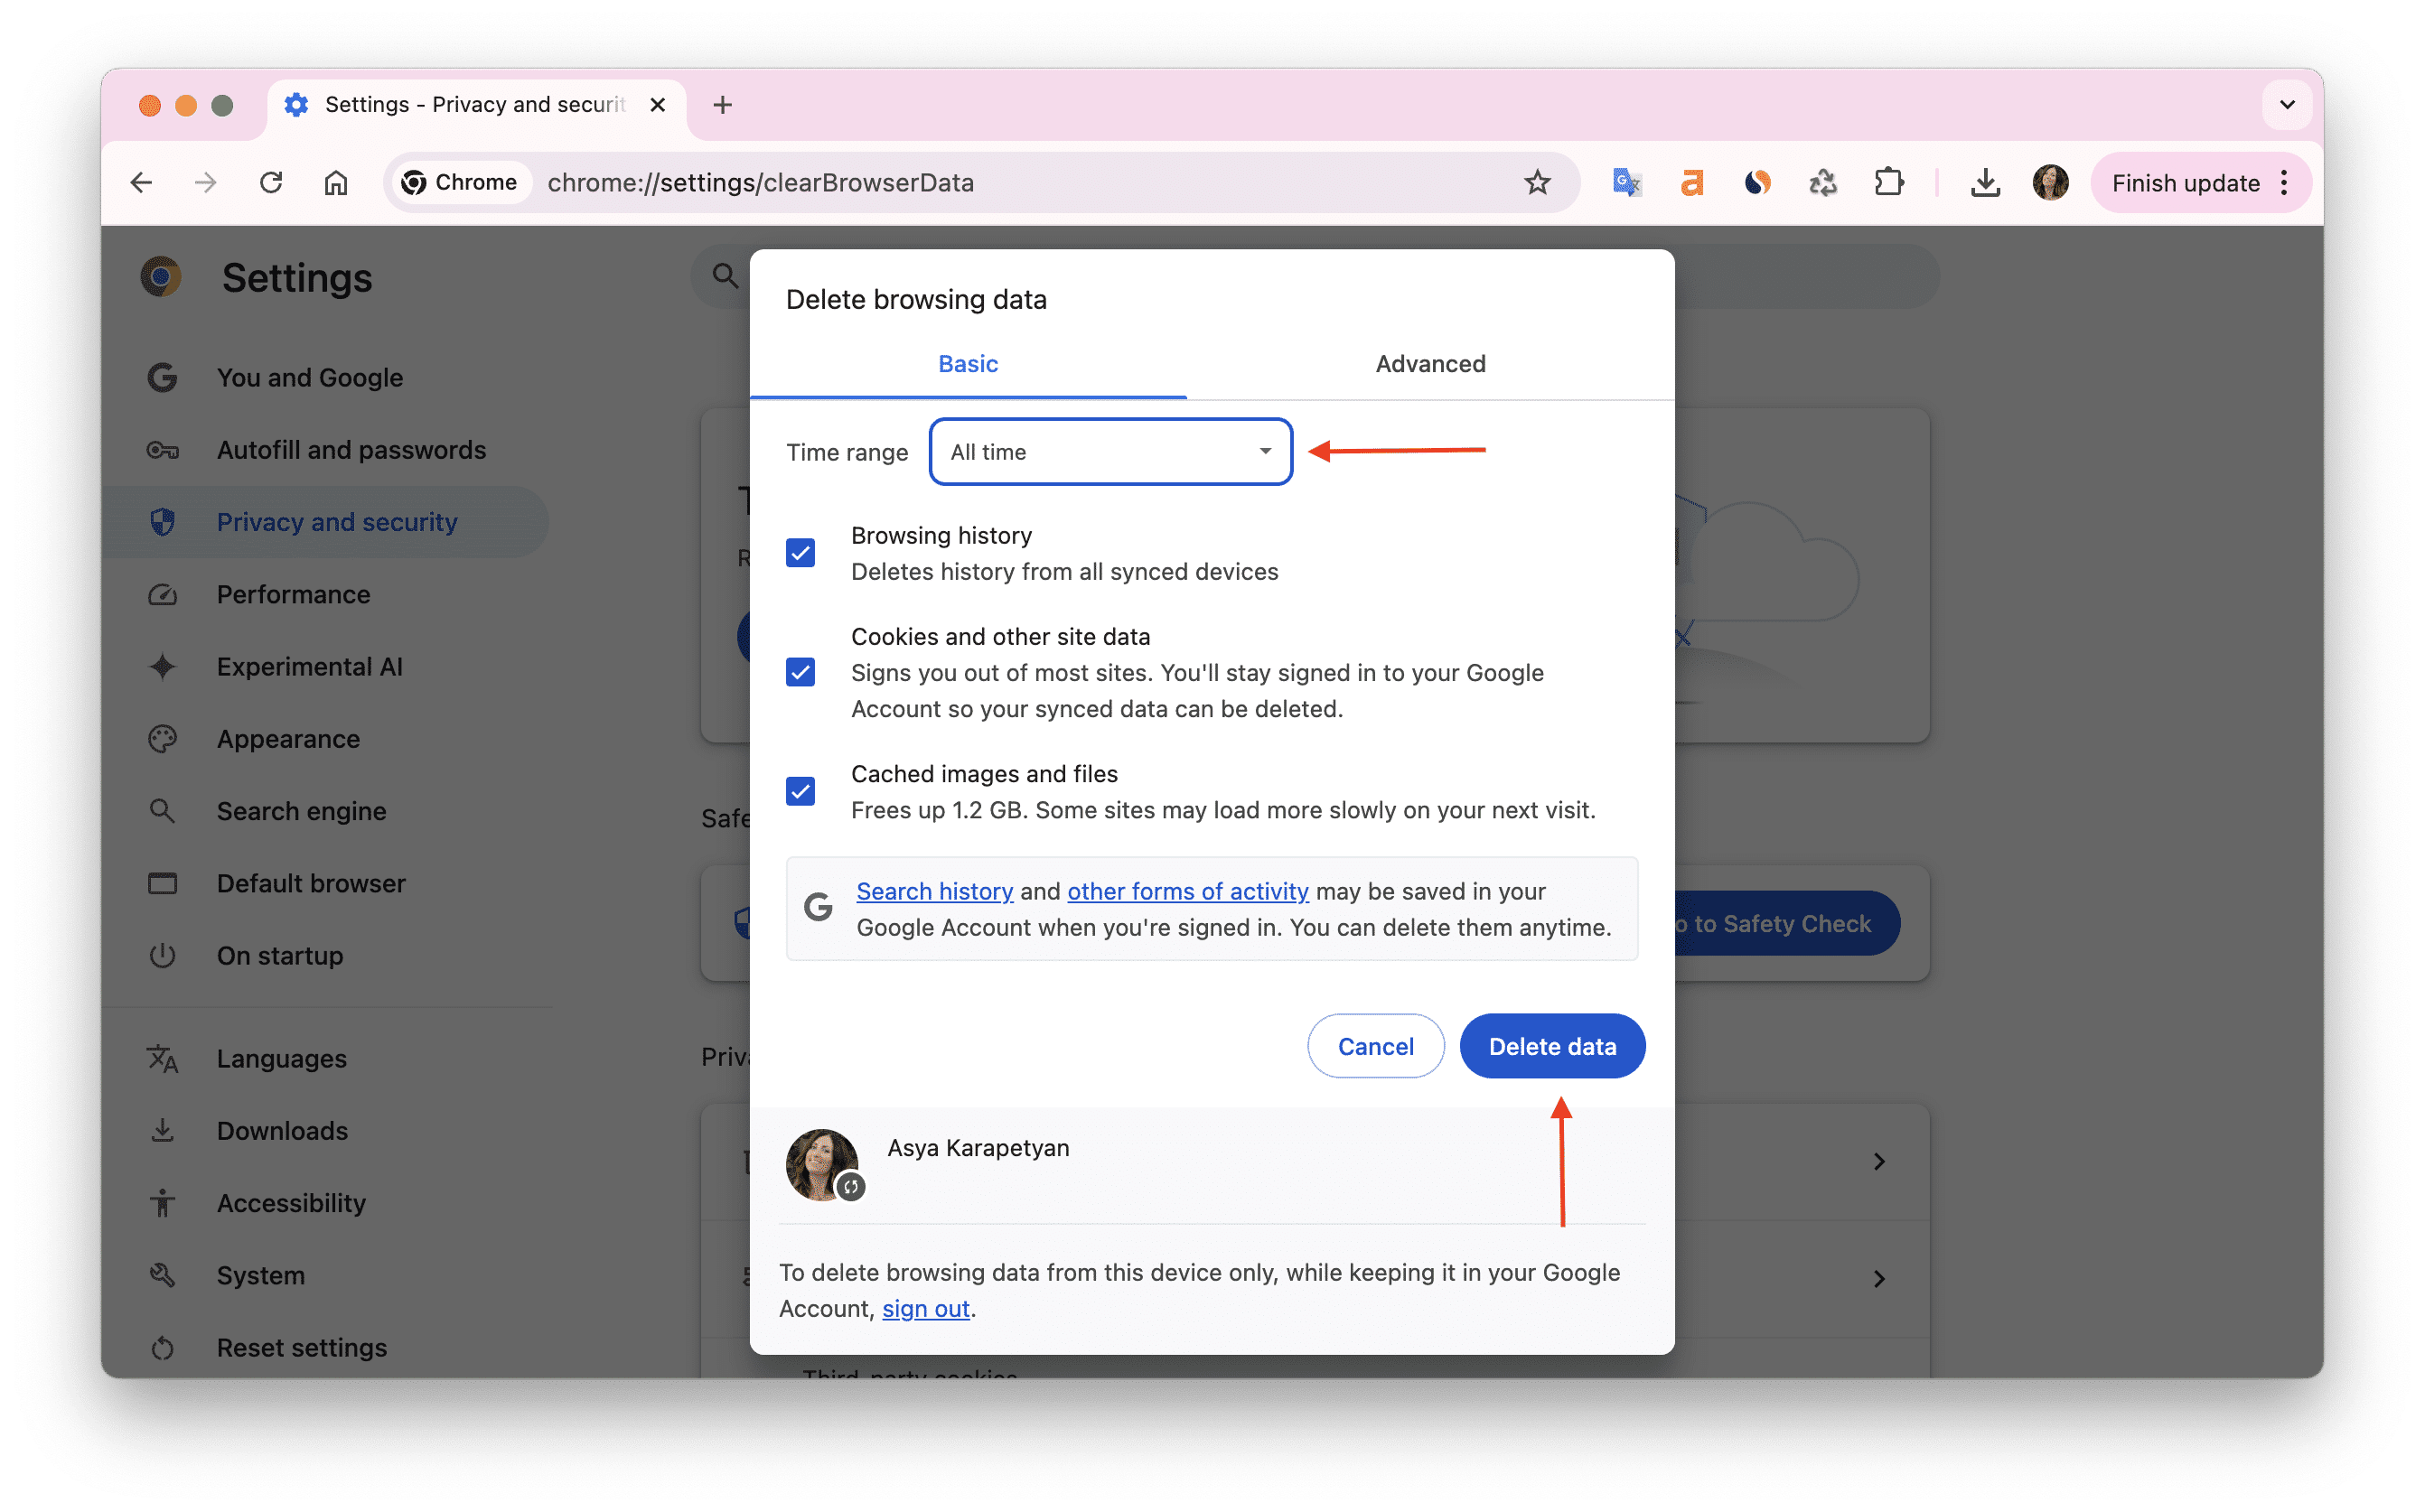This screenshot has width=2425, height=1512.
Task: Select the Basic tab in dialog
Action: click(967, 364)
